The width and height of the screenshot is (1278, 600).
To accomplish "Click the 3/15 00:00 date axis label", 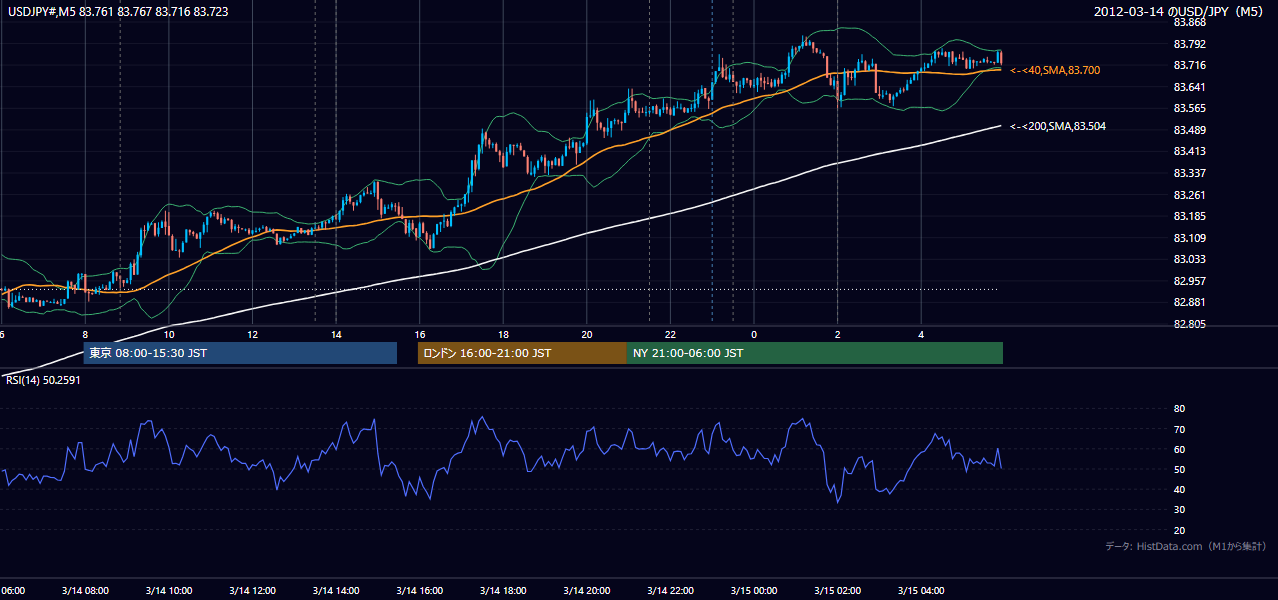I will [754, 590].
